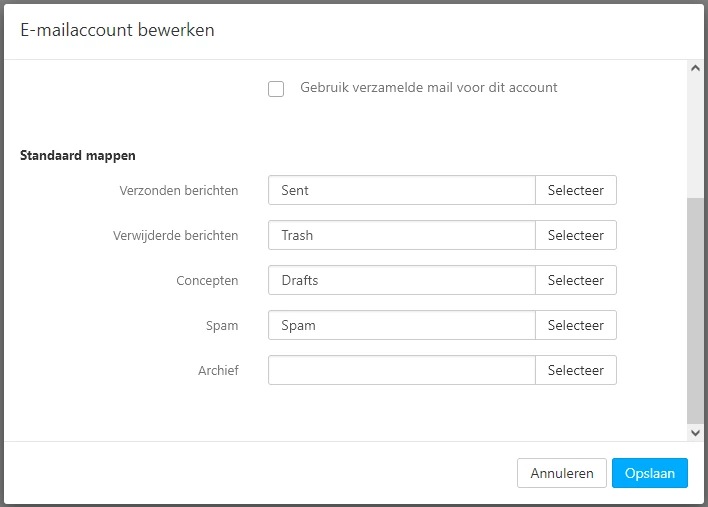Choose a folder via Selecteer for Concepten
Image resolution: width=708 pixels, height=507 pixels.
point(576,280)
